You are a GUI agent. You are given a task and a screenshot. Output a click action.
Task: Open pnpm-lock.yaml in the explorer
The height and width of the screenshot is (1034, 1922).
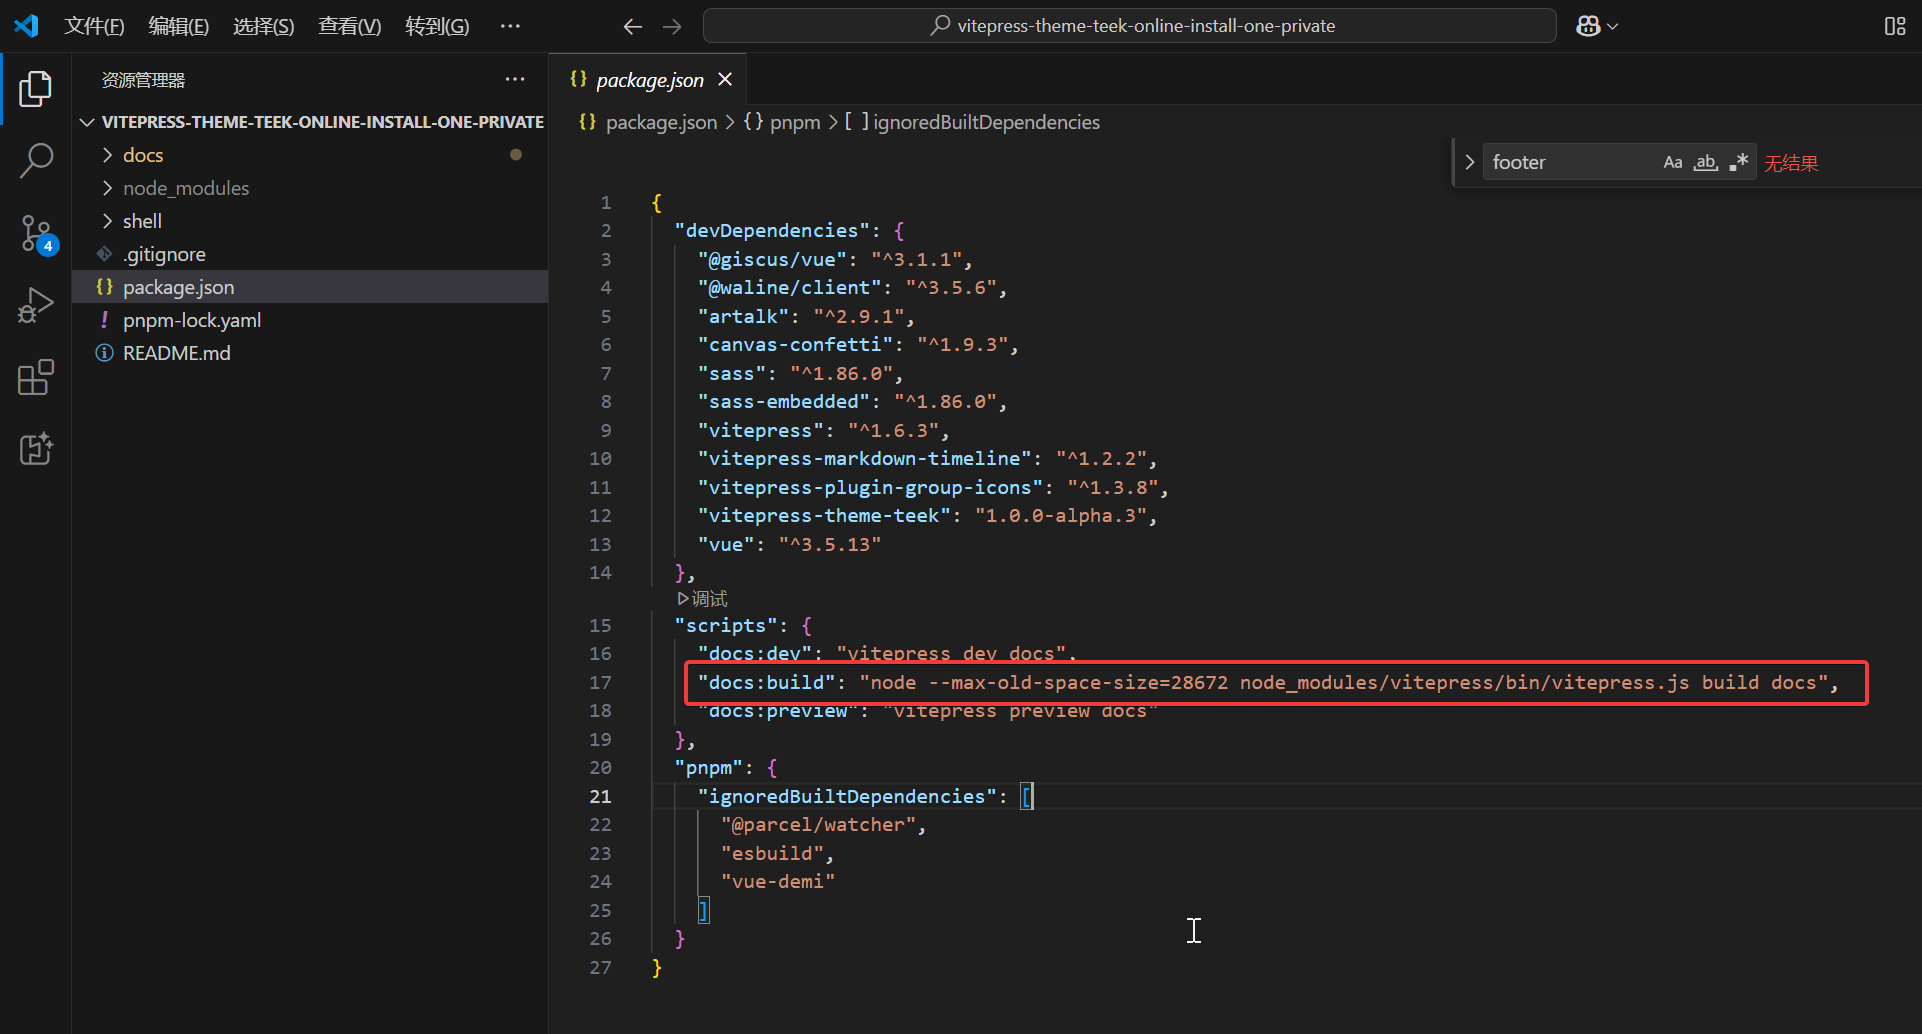pyautogui.click(x=310, y=320)
